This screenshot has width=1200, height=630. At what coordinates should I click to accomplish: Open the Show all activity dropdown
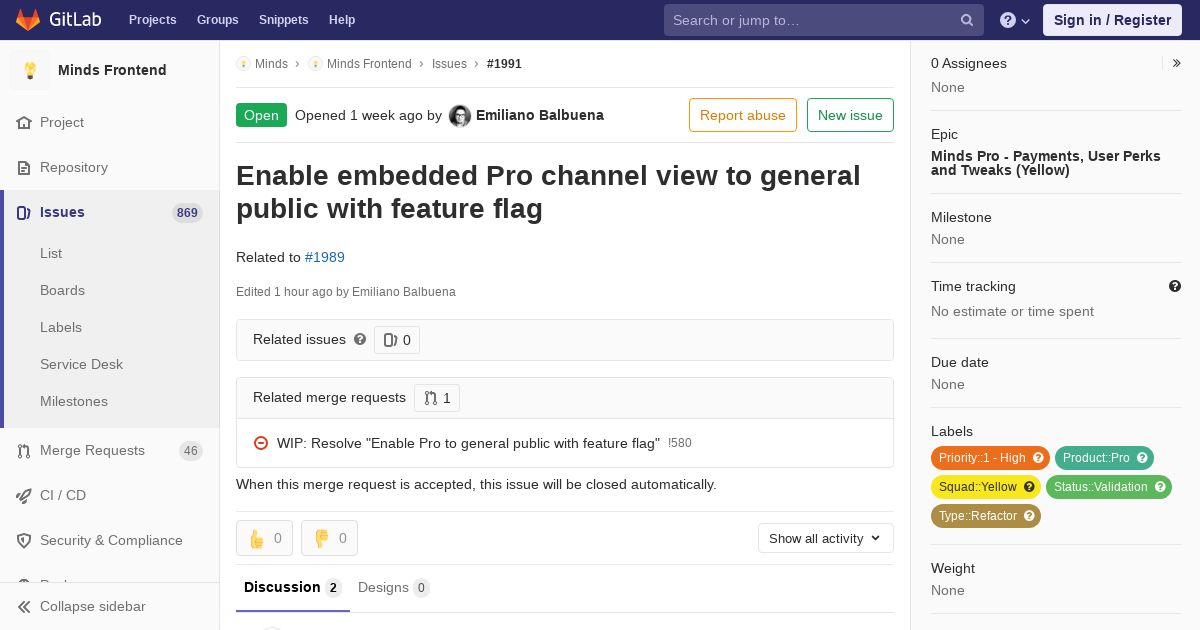tap(826, 538)
